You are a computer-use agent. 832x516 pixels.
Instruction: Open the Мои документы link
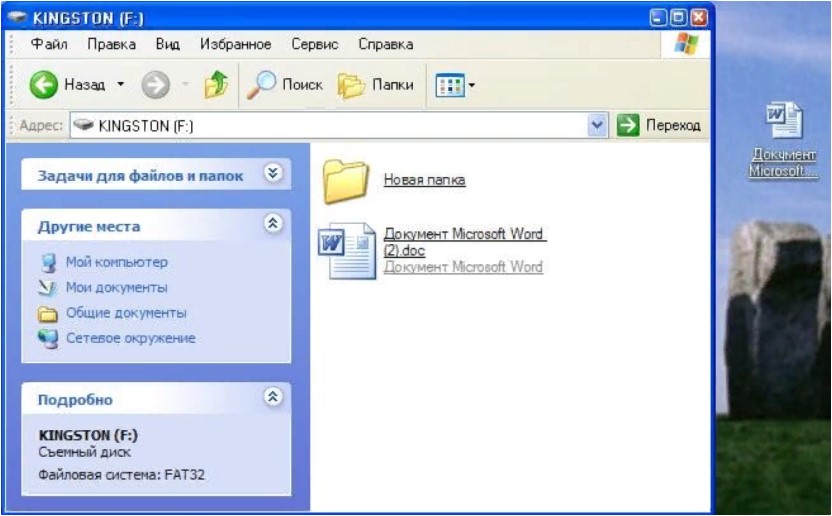(116, 288)
